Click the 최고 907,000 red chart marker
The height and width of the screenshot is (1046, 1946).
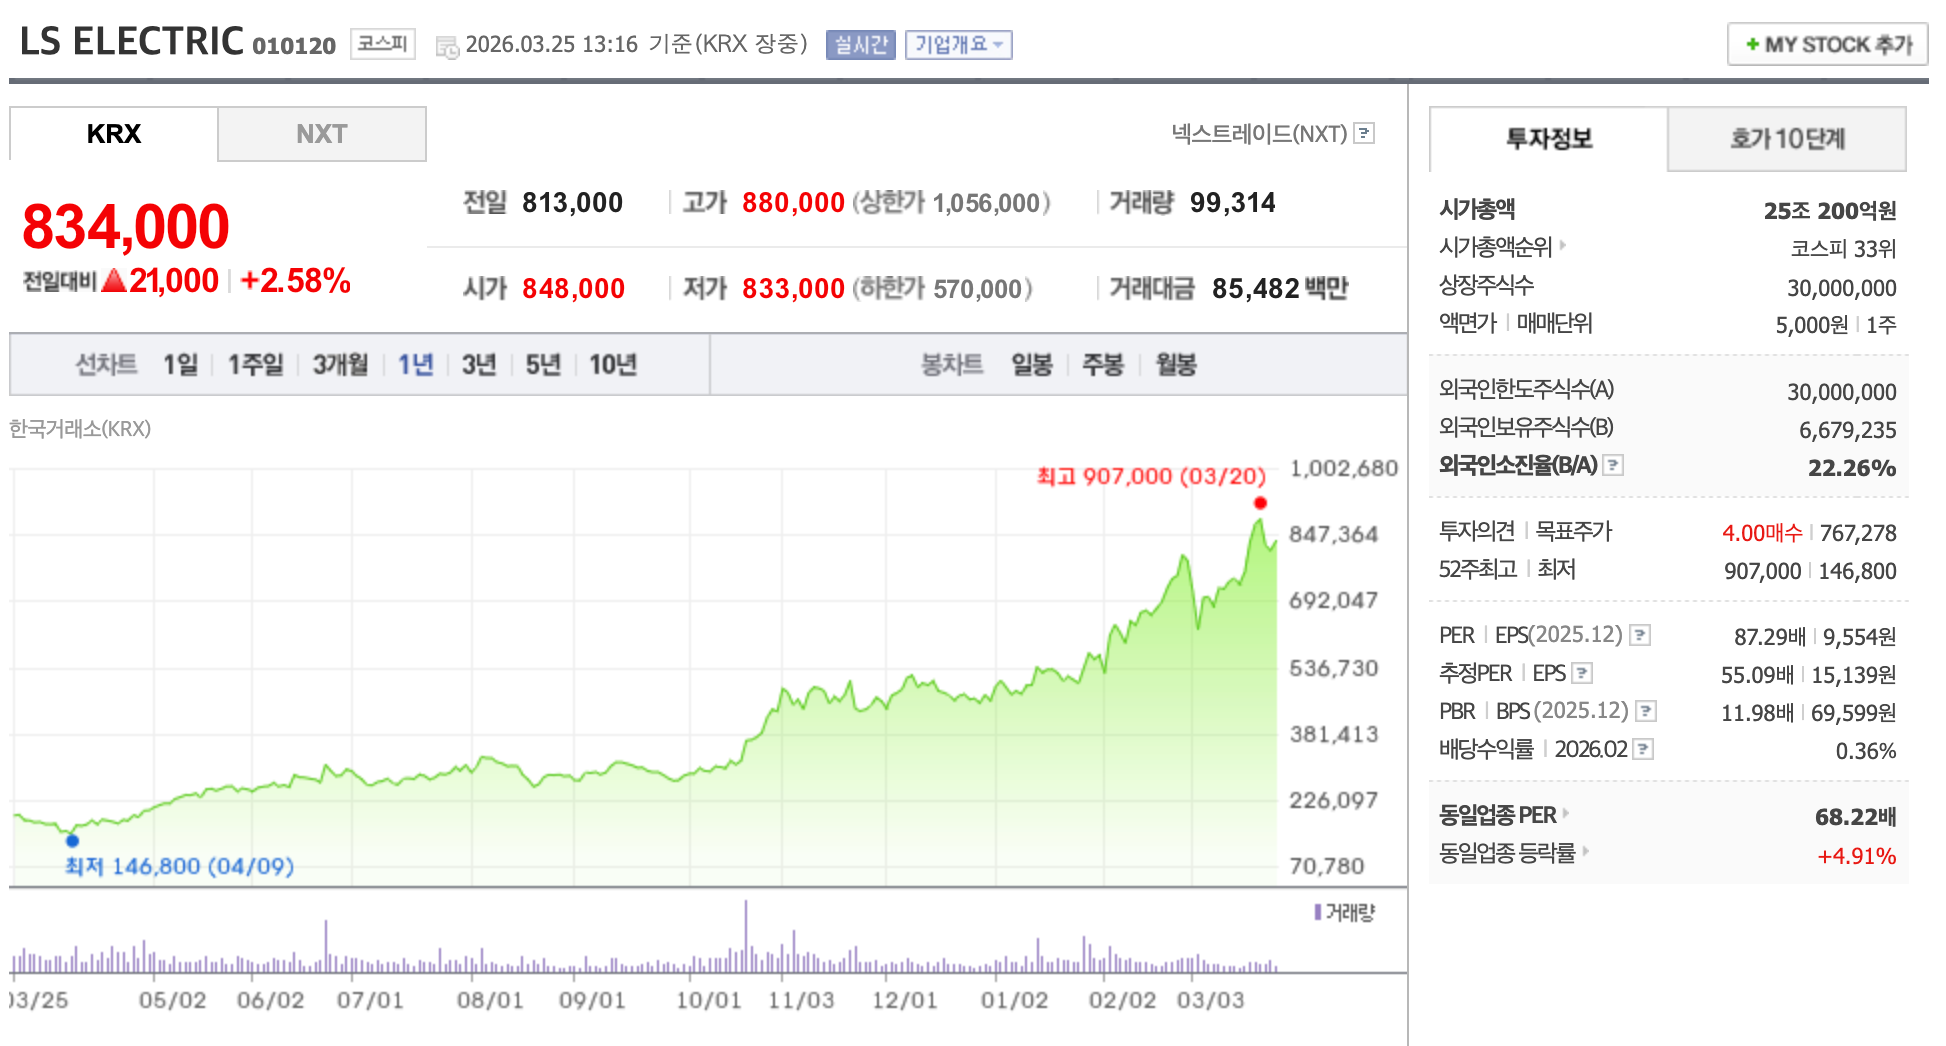click(x=1260, y=503)
